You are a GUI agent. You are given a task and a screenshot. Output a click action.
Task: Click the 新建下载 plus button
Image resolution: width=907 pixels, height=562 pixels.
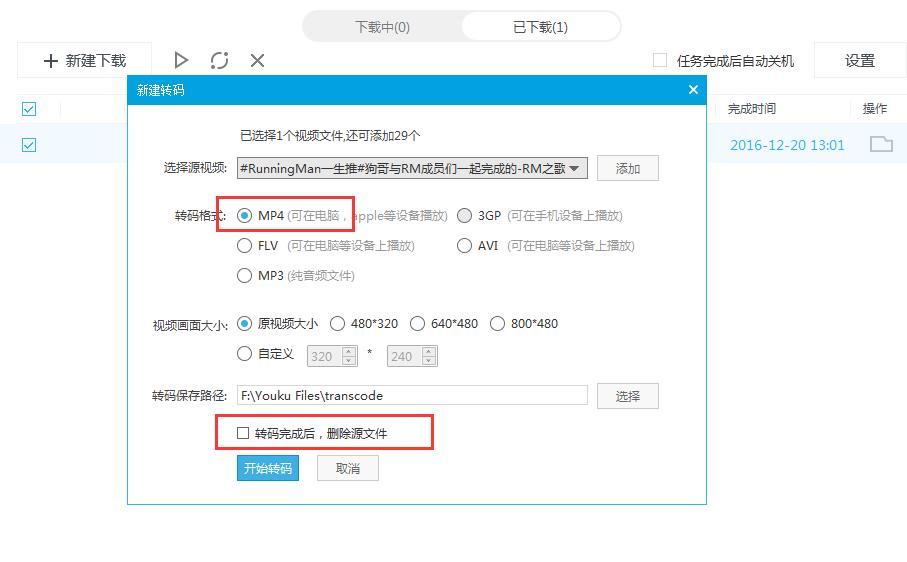point(85,61)
